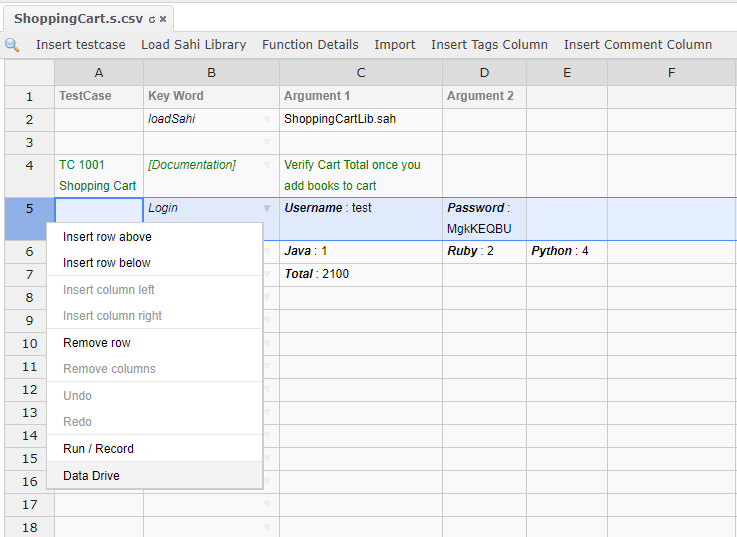
Task: Click the magnifier search icon in toolbar
Action: click(x=12, y=45)
